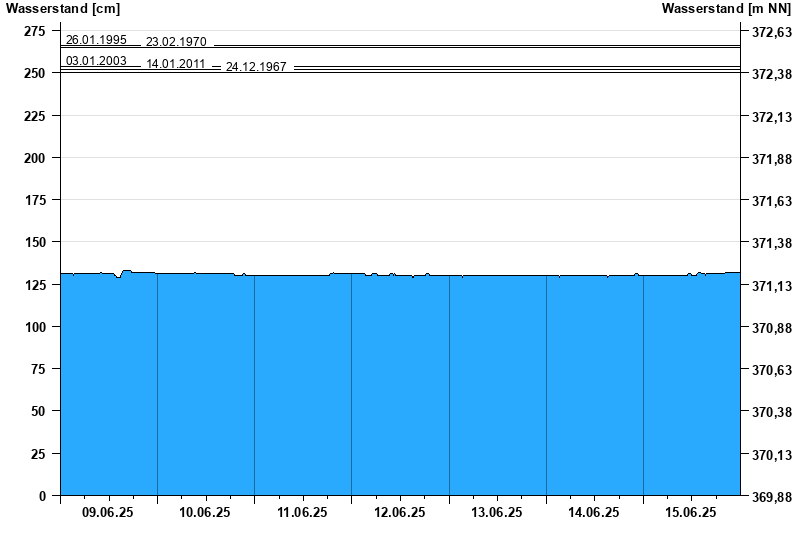Click the 15.06.25 date label
Viewport: 800px width, 550px height.
coord(690,512)
